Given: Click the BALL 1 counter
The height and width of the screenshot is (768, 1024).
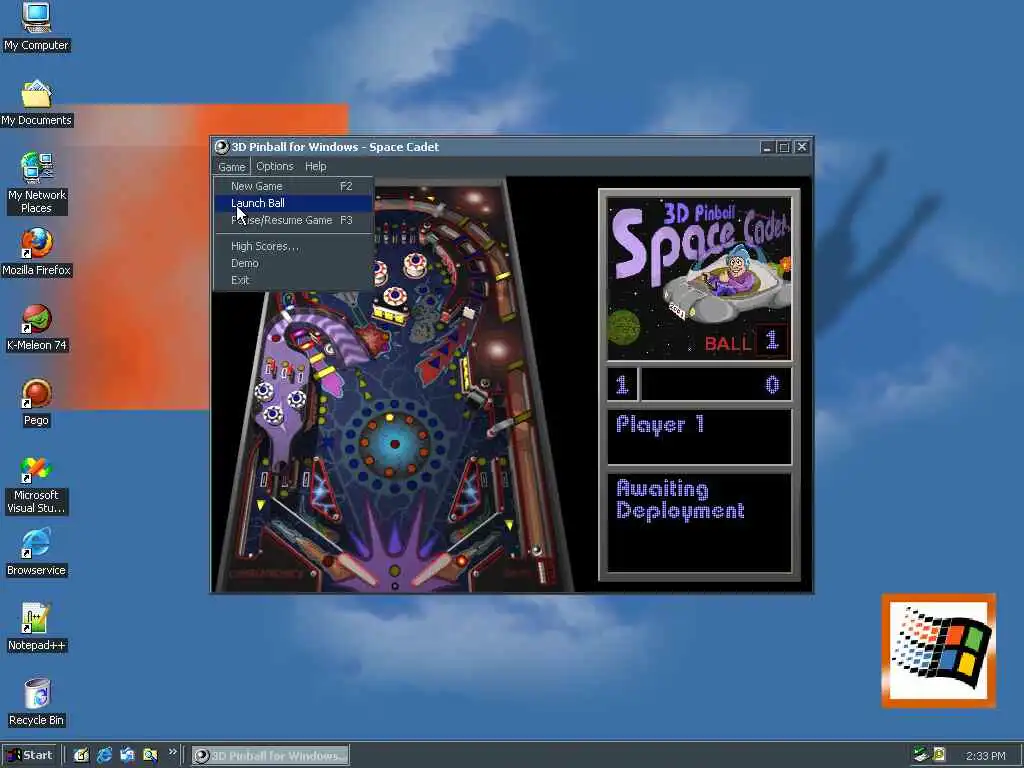Looking at the screenshot, I should [746, 342].
